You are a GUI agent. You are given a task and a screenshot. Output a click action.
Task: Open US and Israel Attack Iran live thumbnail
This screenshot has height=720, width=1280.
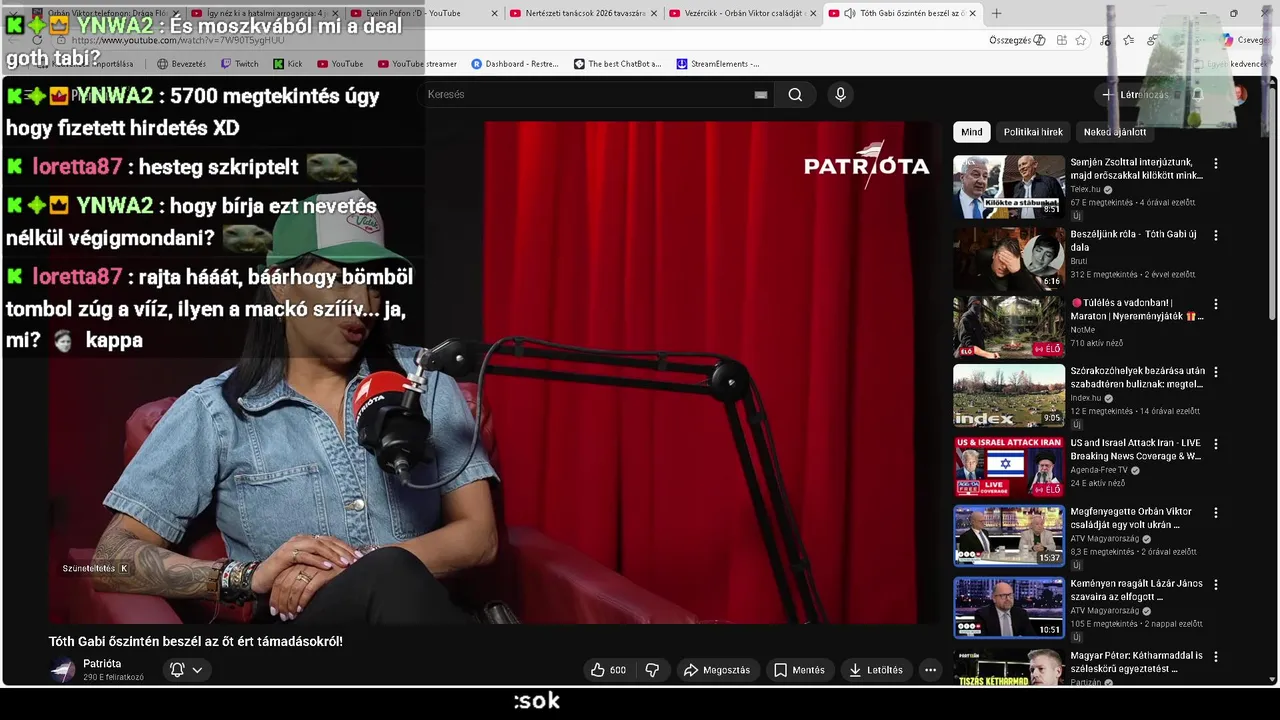(1008, 467)
